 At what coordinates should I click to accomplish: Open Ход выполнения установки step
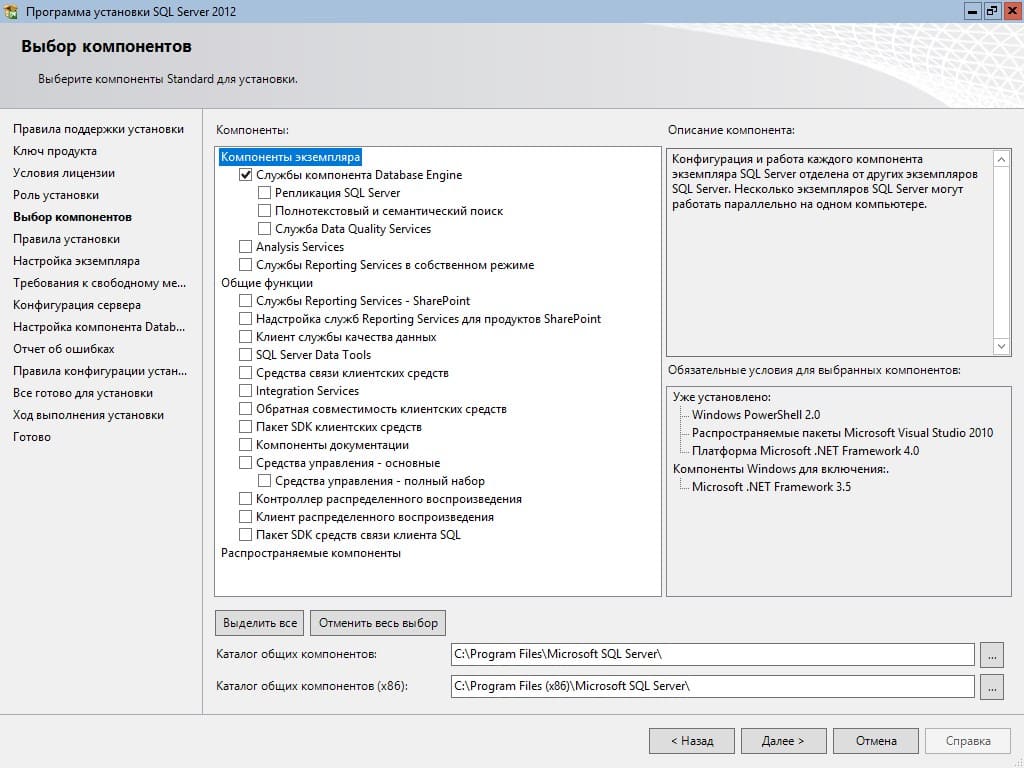tap(89, 415)
